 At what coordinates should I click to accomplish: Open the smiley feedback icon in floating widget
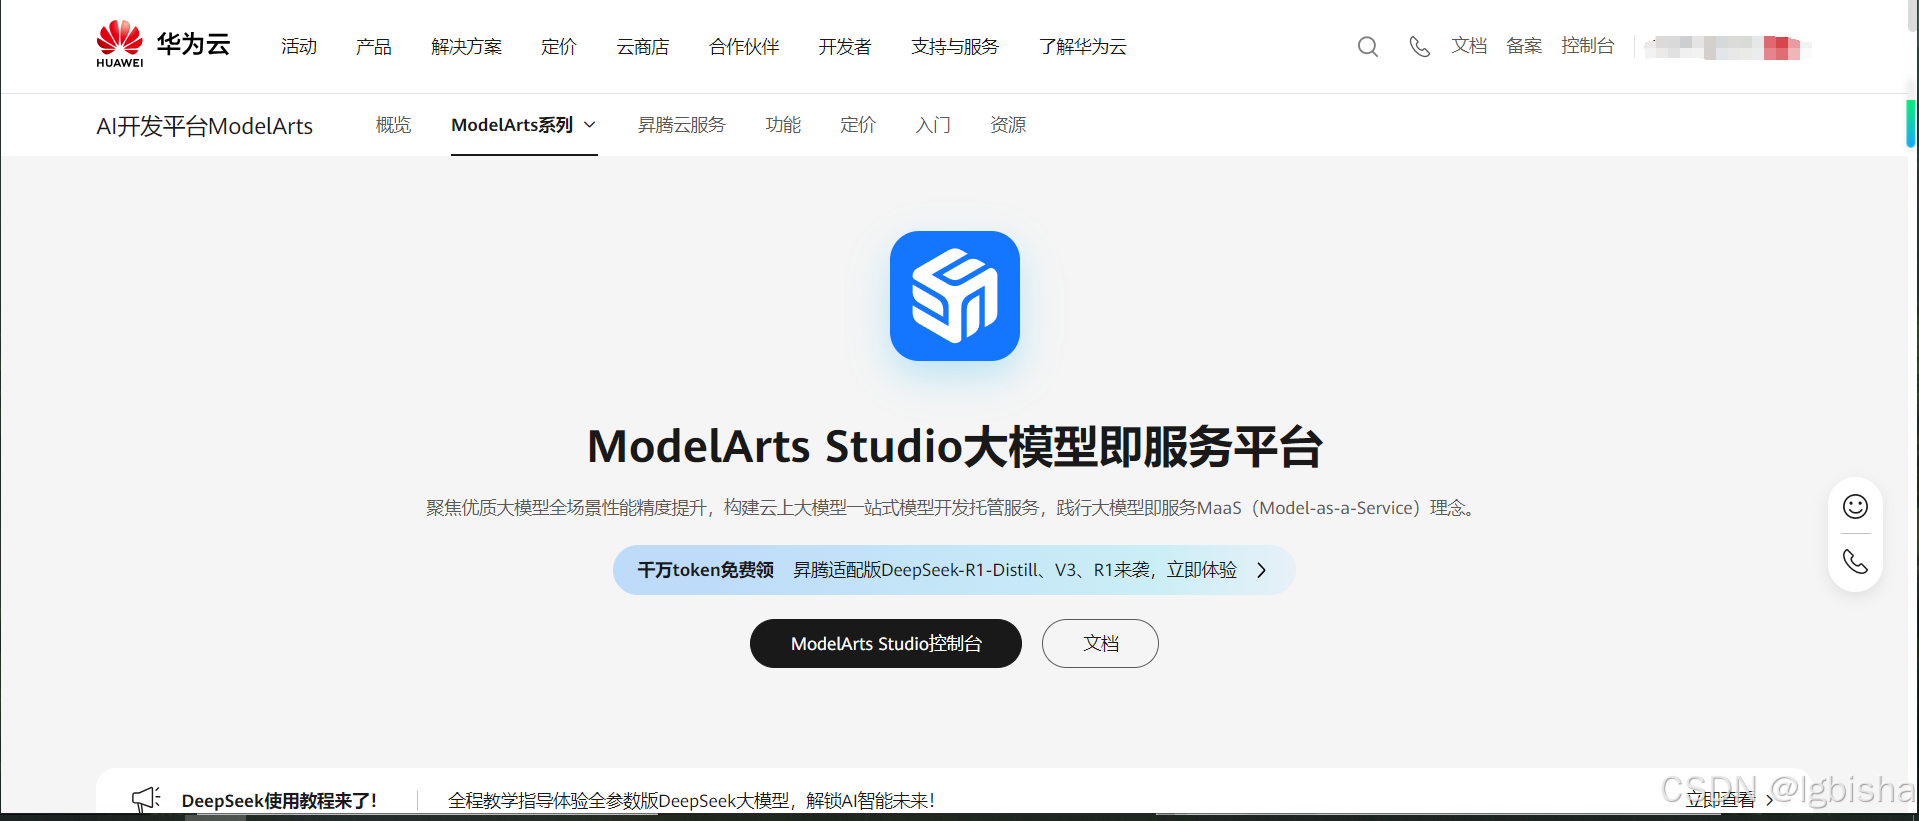click(x=1855, y=507)
